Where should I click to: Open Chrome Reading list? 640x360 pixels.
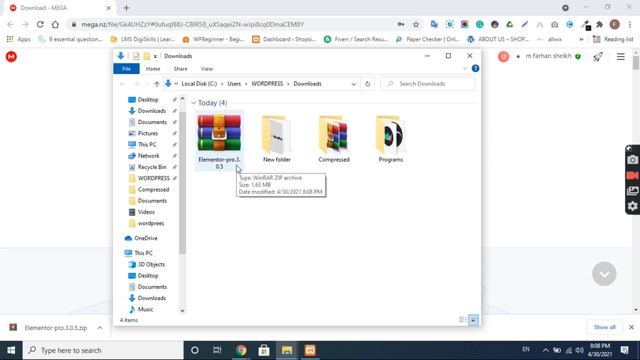click(x=613, y=39)
